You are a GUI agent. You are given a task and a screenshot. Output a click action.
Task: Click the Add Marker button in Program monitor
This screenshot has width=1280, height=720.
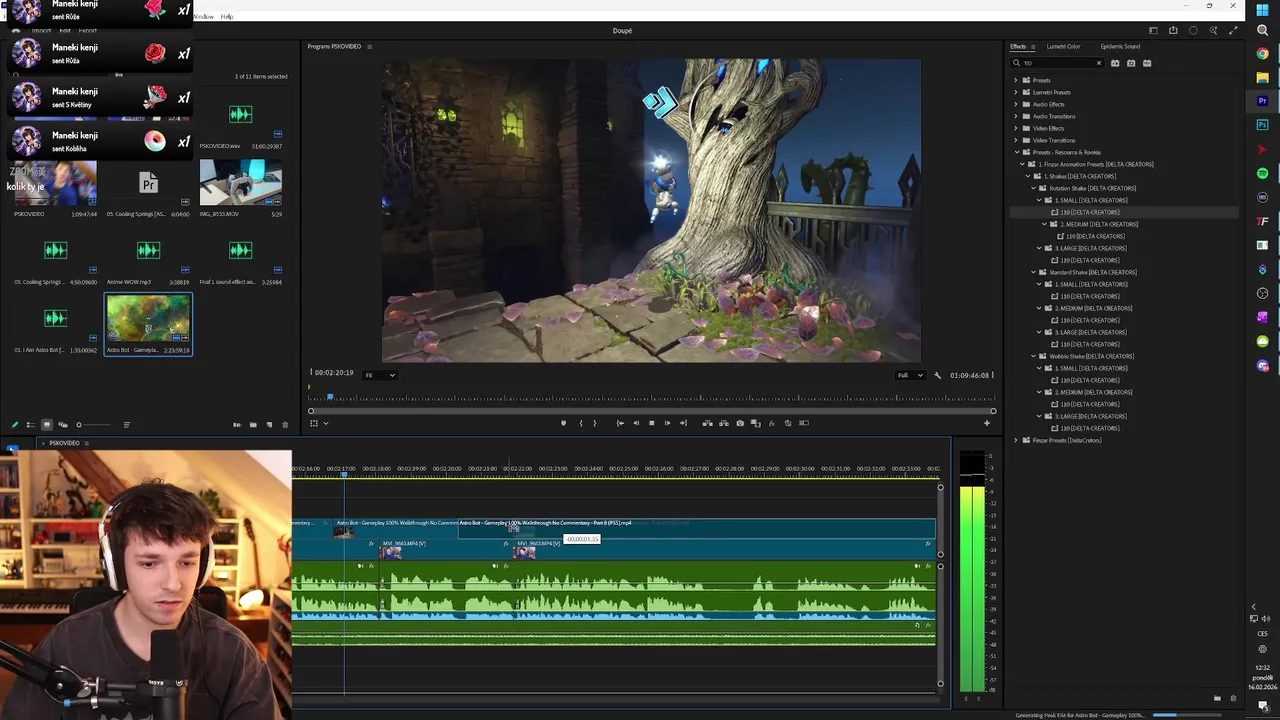563,423
